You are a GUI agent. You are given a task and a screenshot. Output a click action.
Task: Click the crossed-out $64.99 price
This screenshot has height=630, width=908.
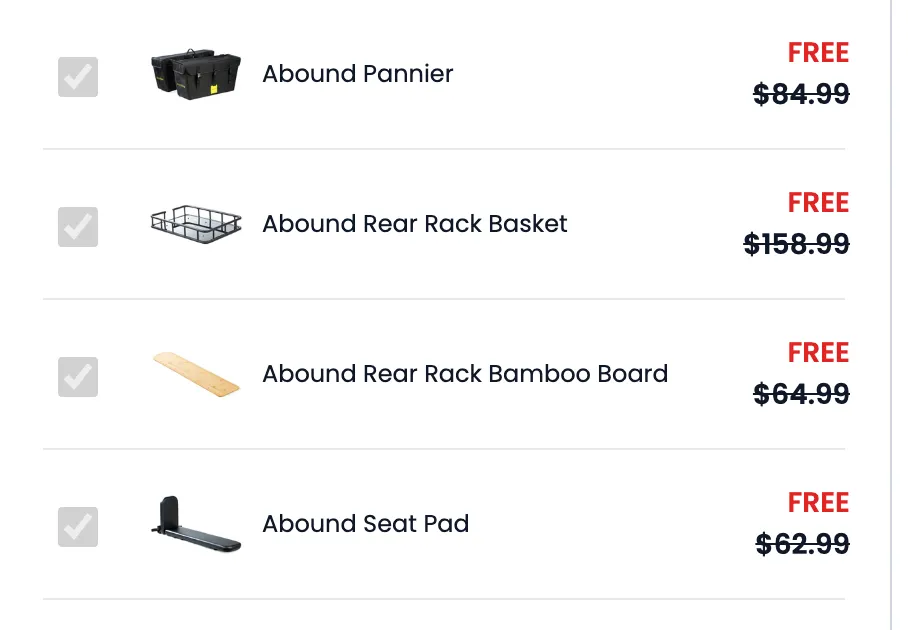(x=801, y=394)
